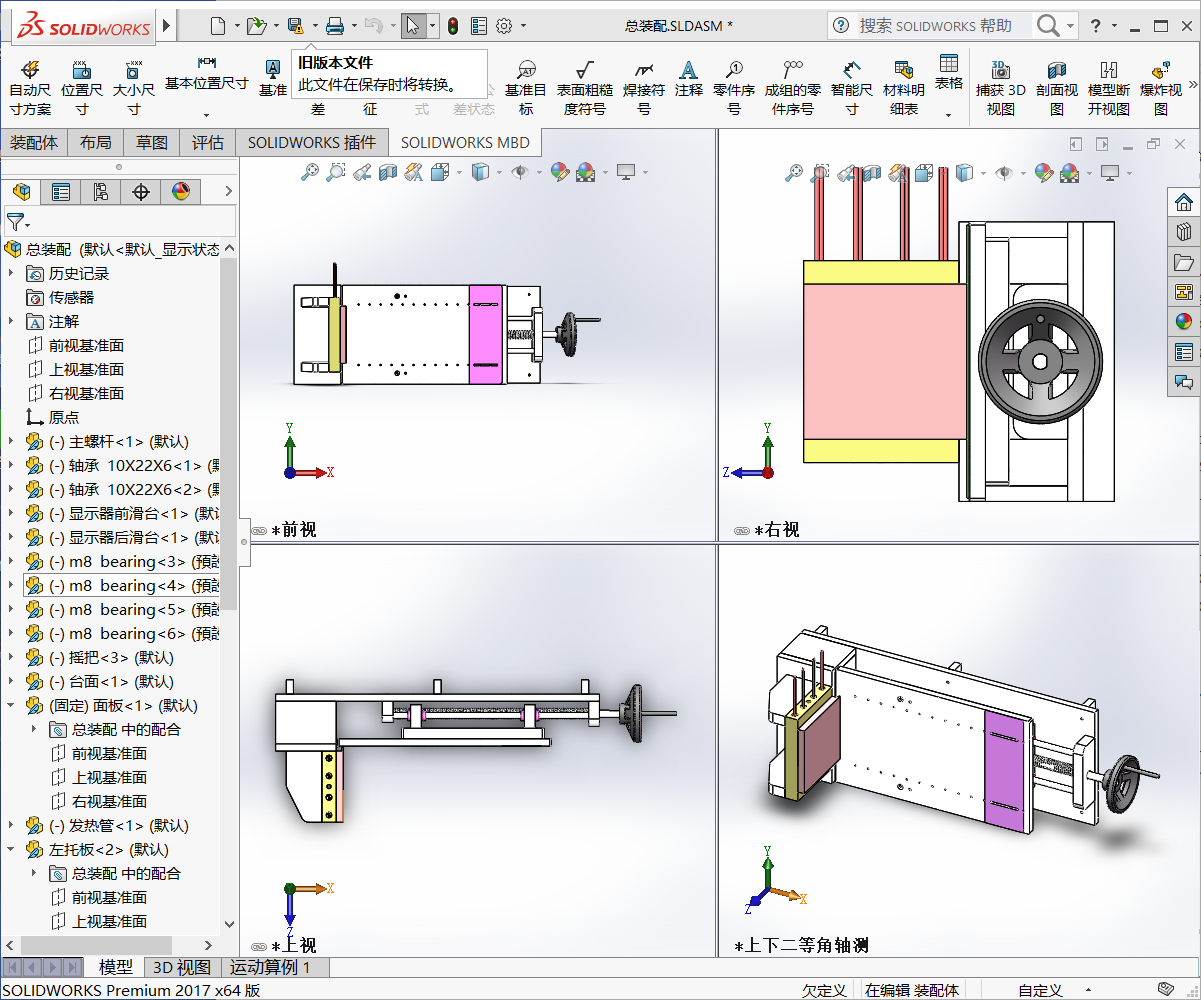
Task: Click the Open file icon
Action: 256,25
